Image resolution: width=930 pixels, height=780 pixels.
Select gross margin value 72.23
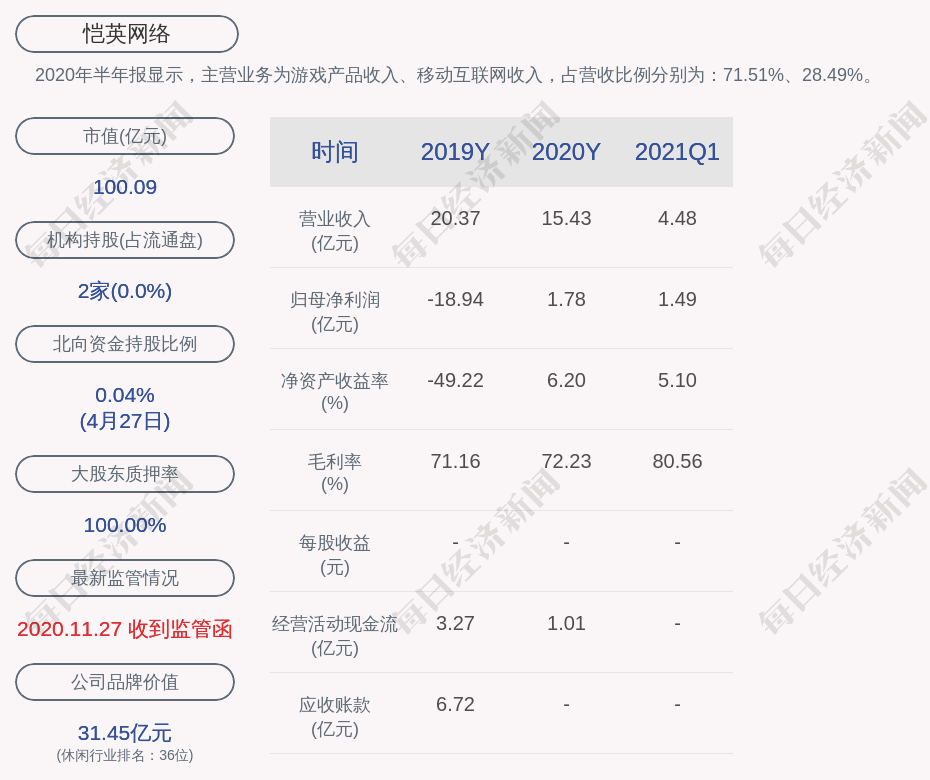[x=566, y=461]
